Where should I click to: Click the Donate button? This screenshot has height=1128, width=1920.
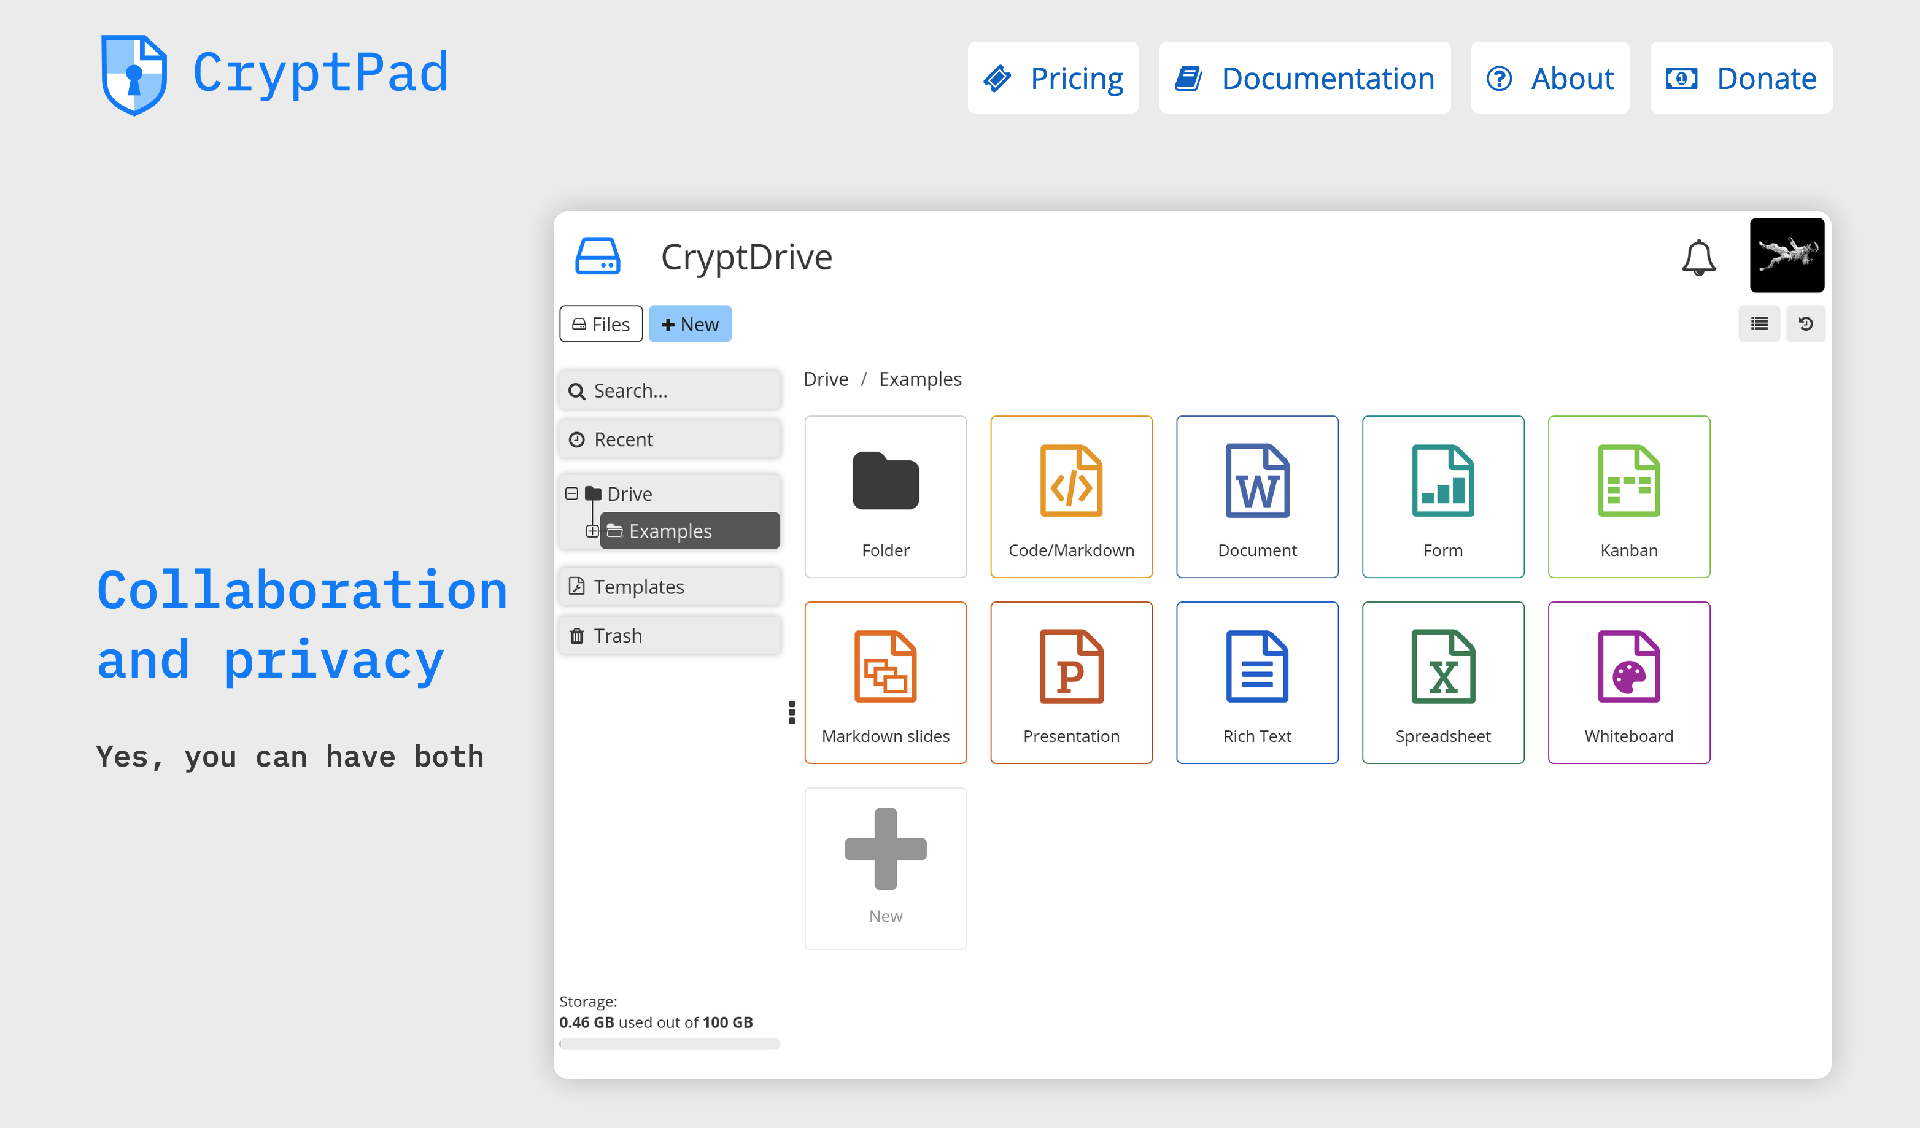pos(1741,78)
